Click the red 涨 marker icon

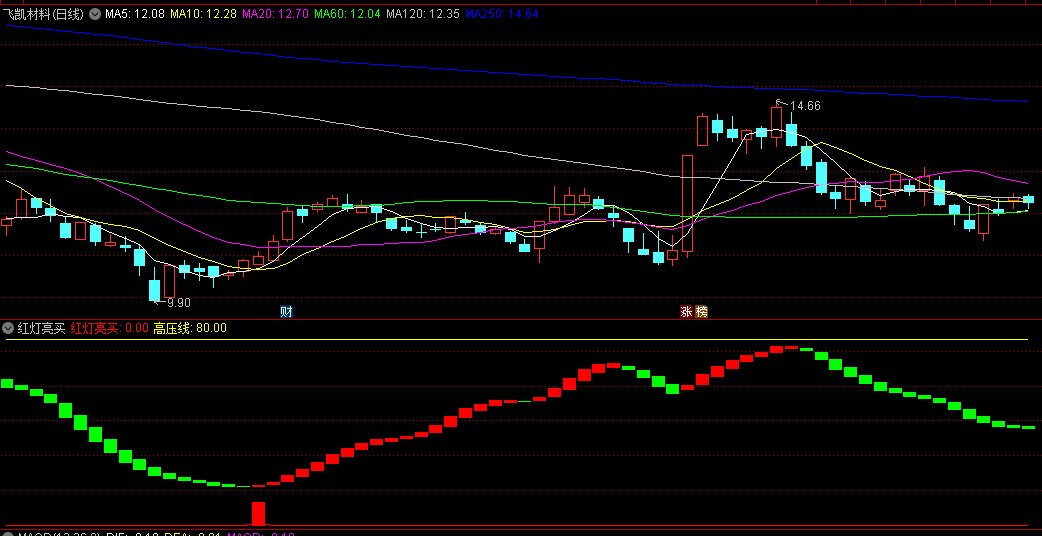pyautogui.click(x=686, y=312)
